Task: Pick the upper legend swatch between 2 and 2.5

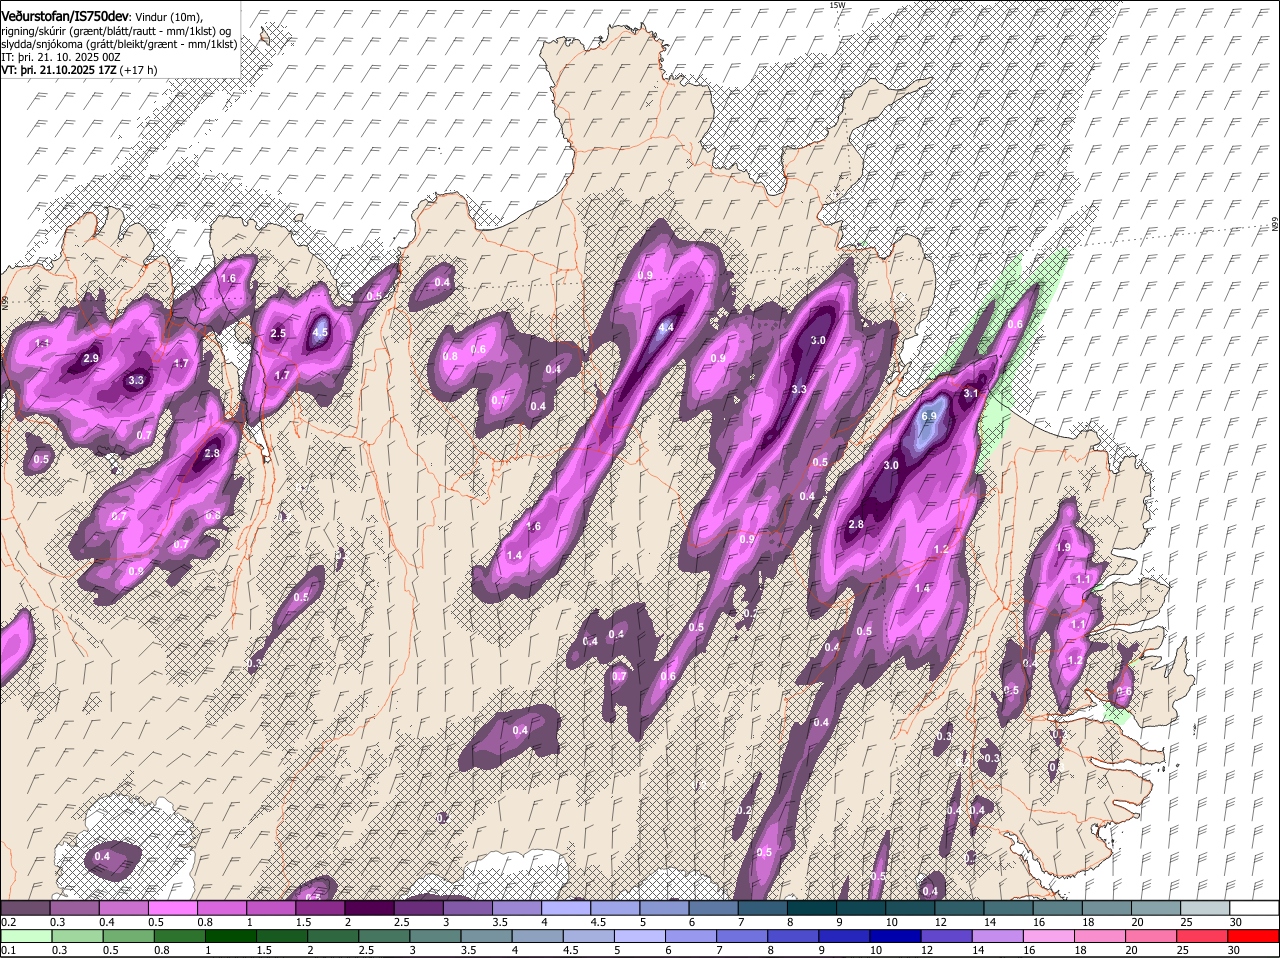Action: click(x=369, y=908)
